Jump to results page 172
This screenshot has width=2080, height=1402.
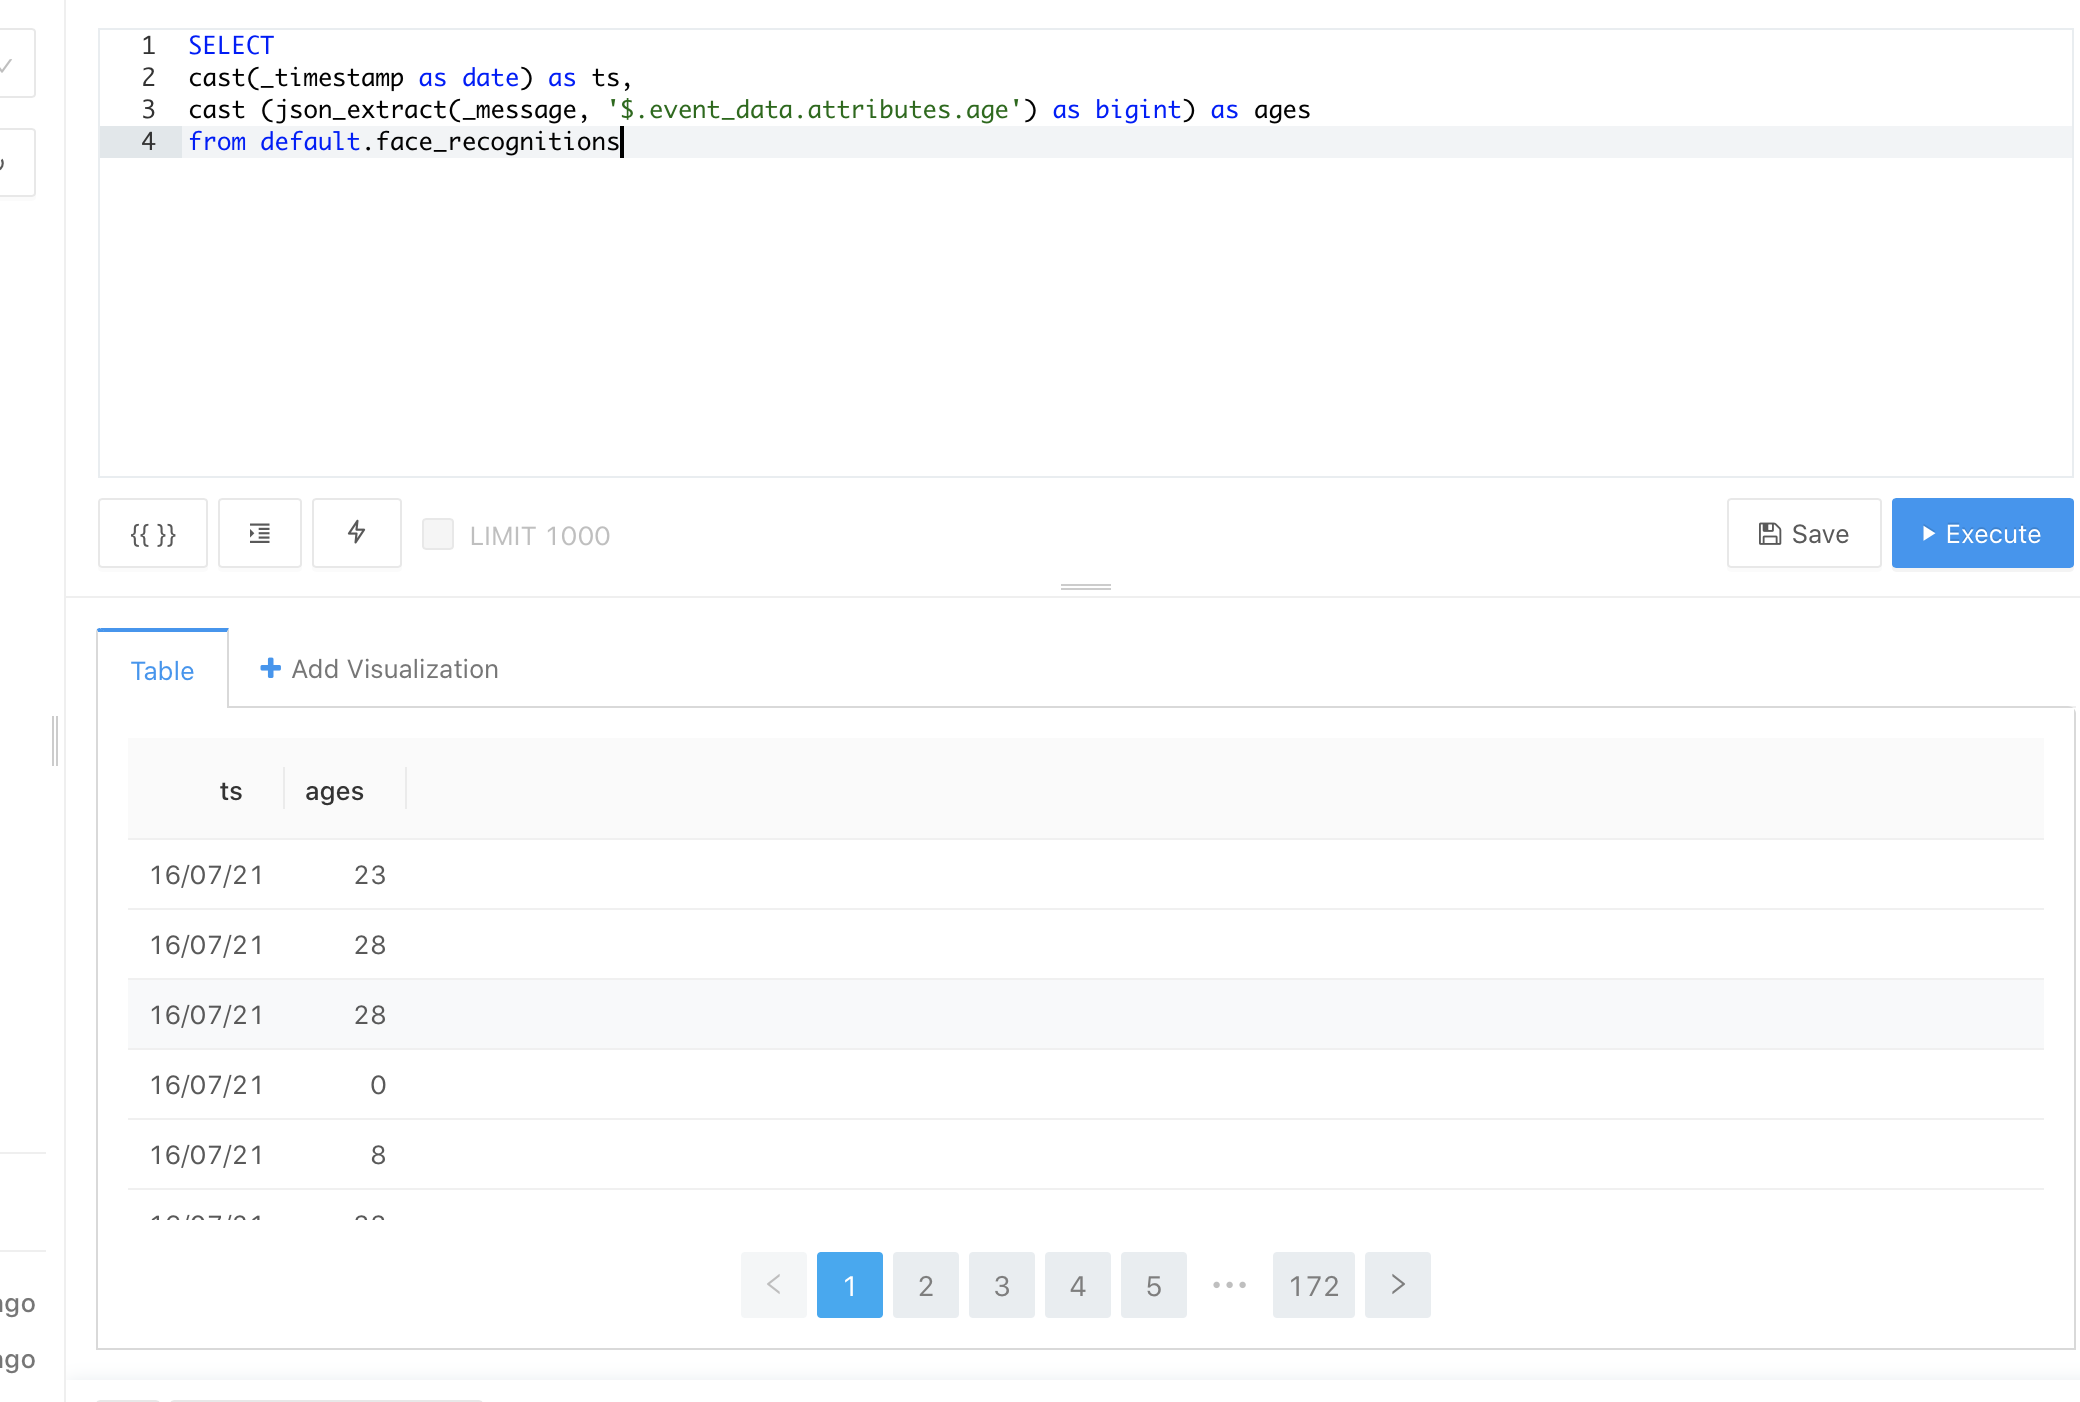[1314, 1285]
